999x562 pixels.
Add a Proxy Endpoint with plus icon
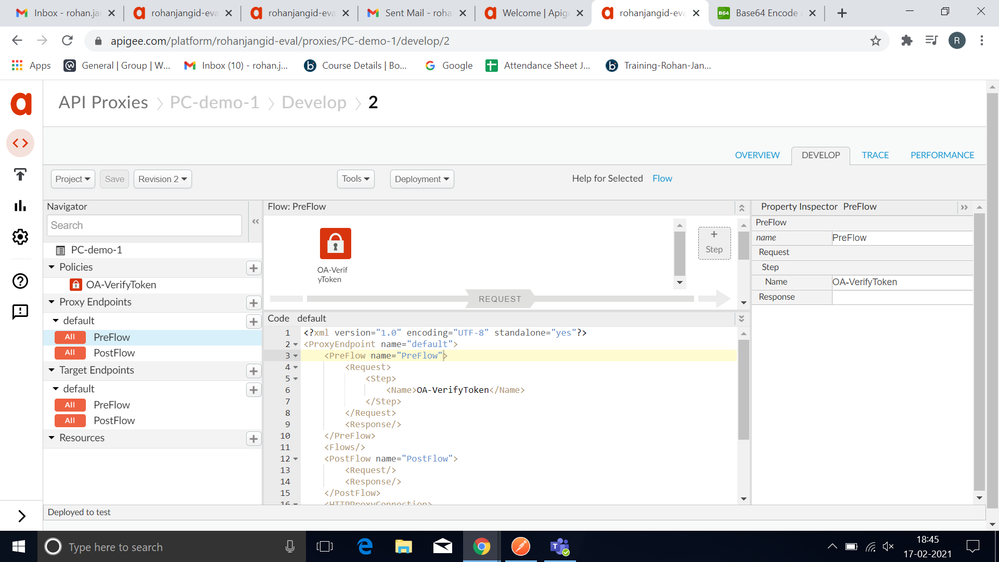pyautogui.click(x=254, y=303)
